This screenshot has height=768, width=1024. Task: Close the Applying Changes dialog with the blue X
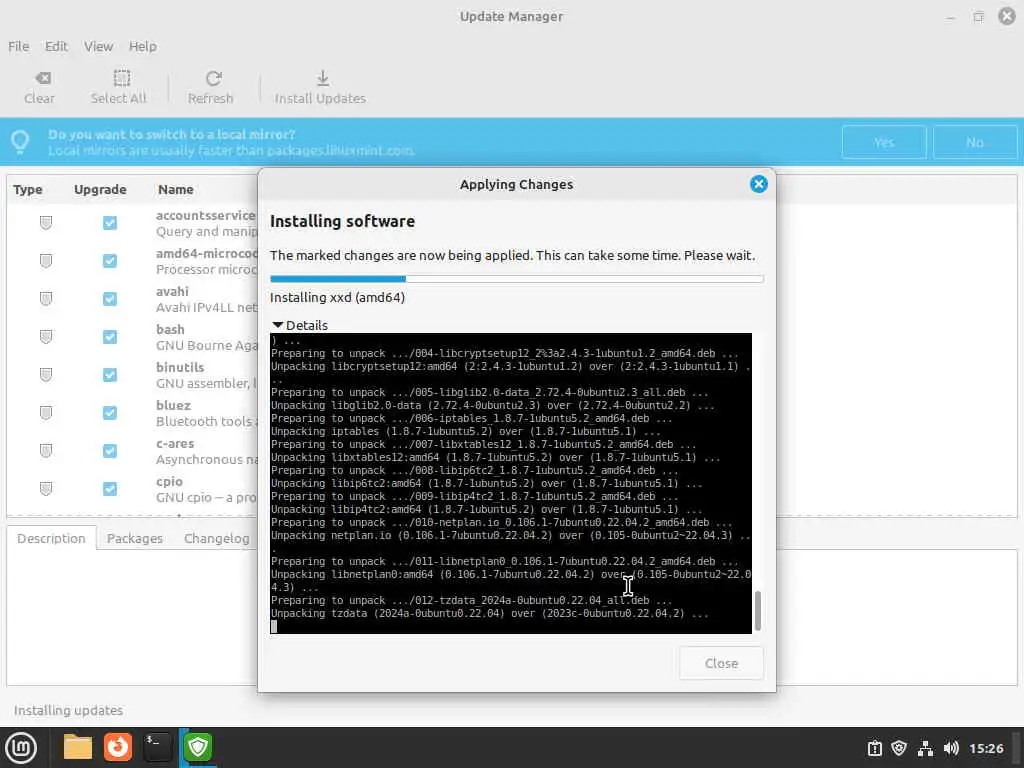pos(758,184)
